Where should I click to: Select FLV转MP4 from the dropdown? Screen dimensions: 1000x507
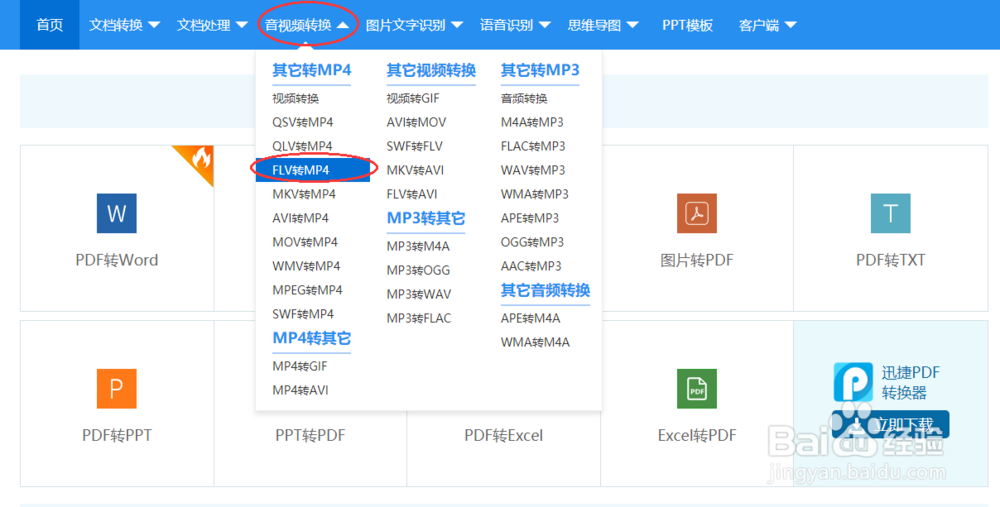(312, 170)
